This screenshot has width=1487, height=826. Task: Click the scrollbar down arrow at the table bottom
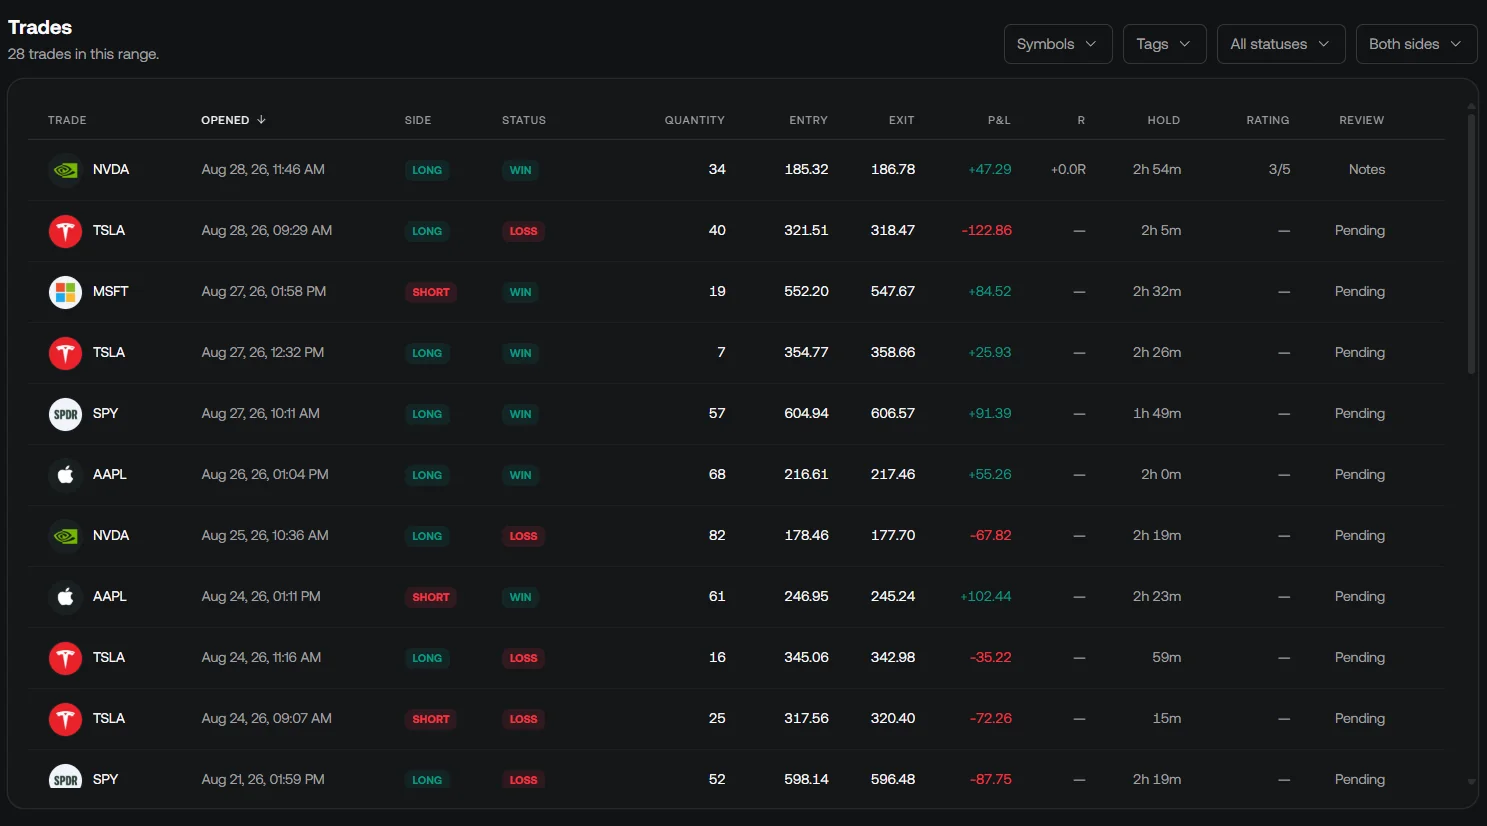pos(1471,782)
